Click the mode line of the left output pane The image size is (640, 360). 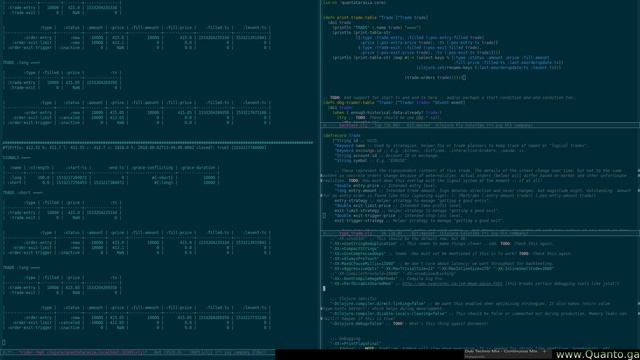138,352
